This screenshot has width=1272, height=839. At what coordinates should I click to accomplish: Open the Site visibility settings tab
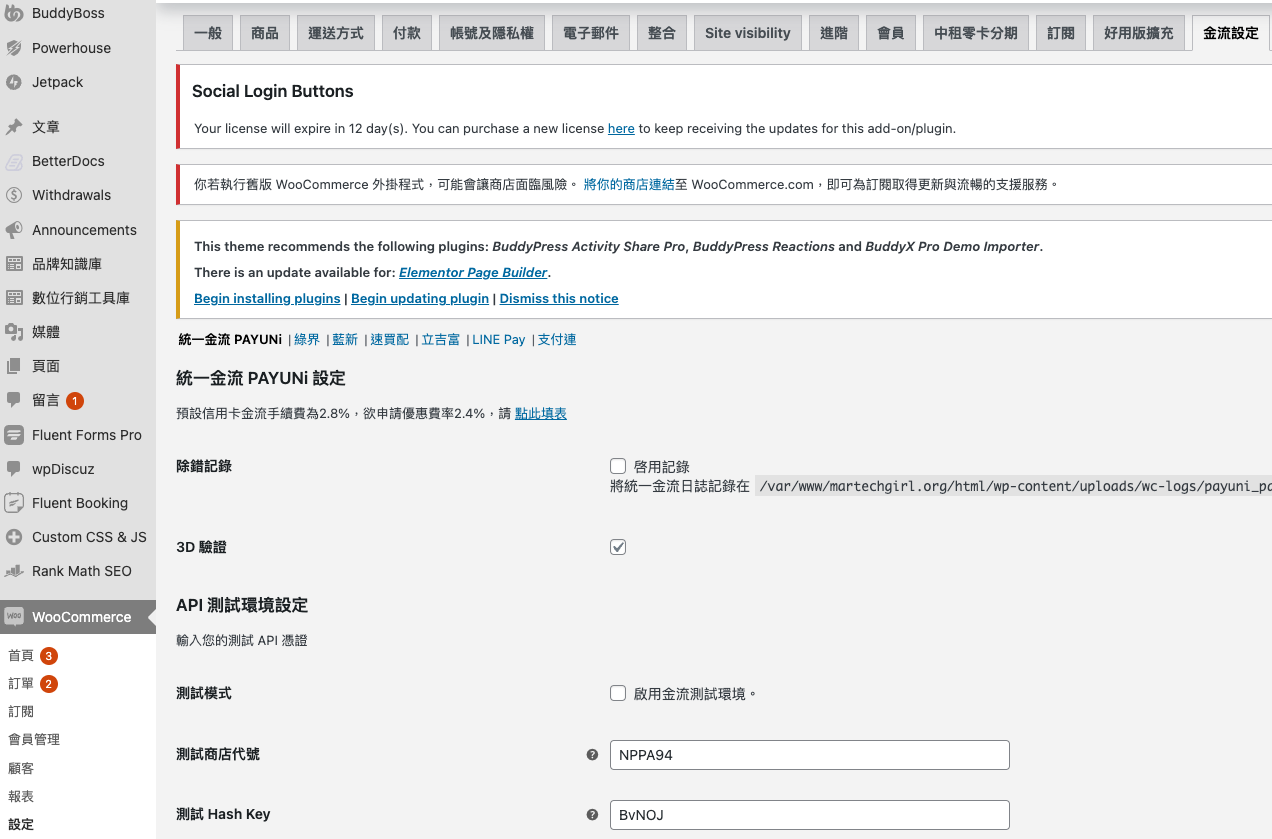pos(747,33)
